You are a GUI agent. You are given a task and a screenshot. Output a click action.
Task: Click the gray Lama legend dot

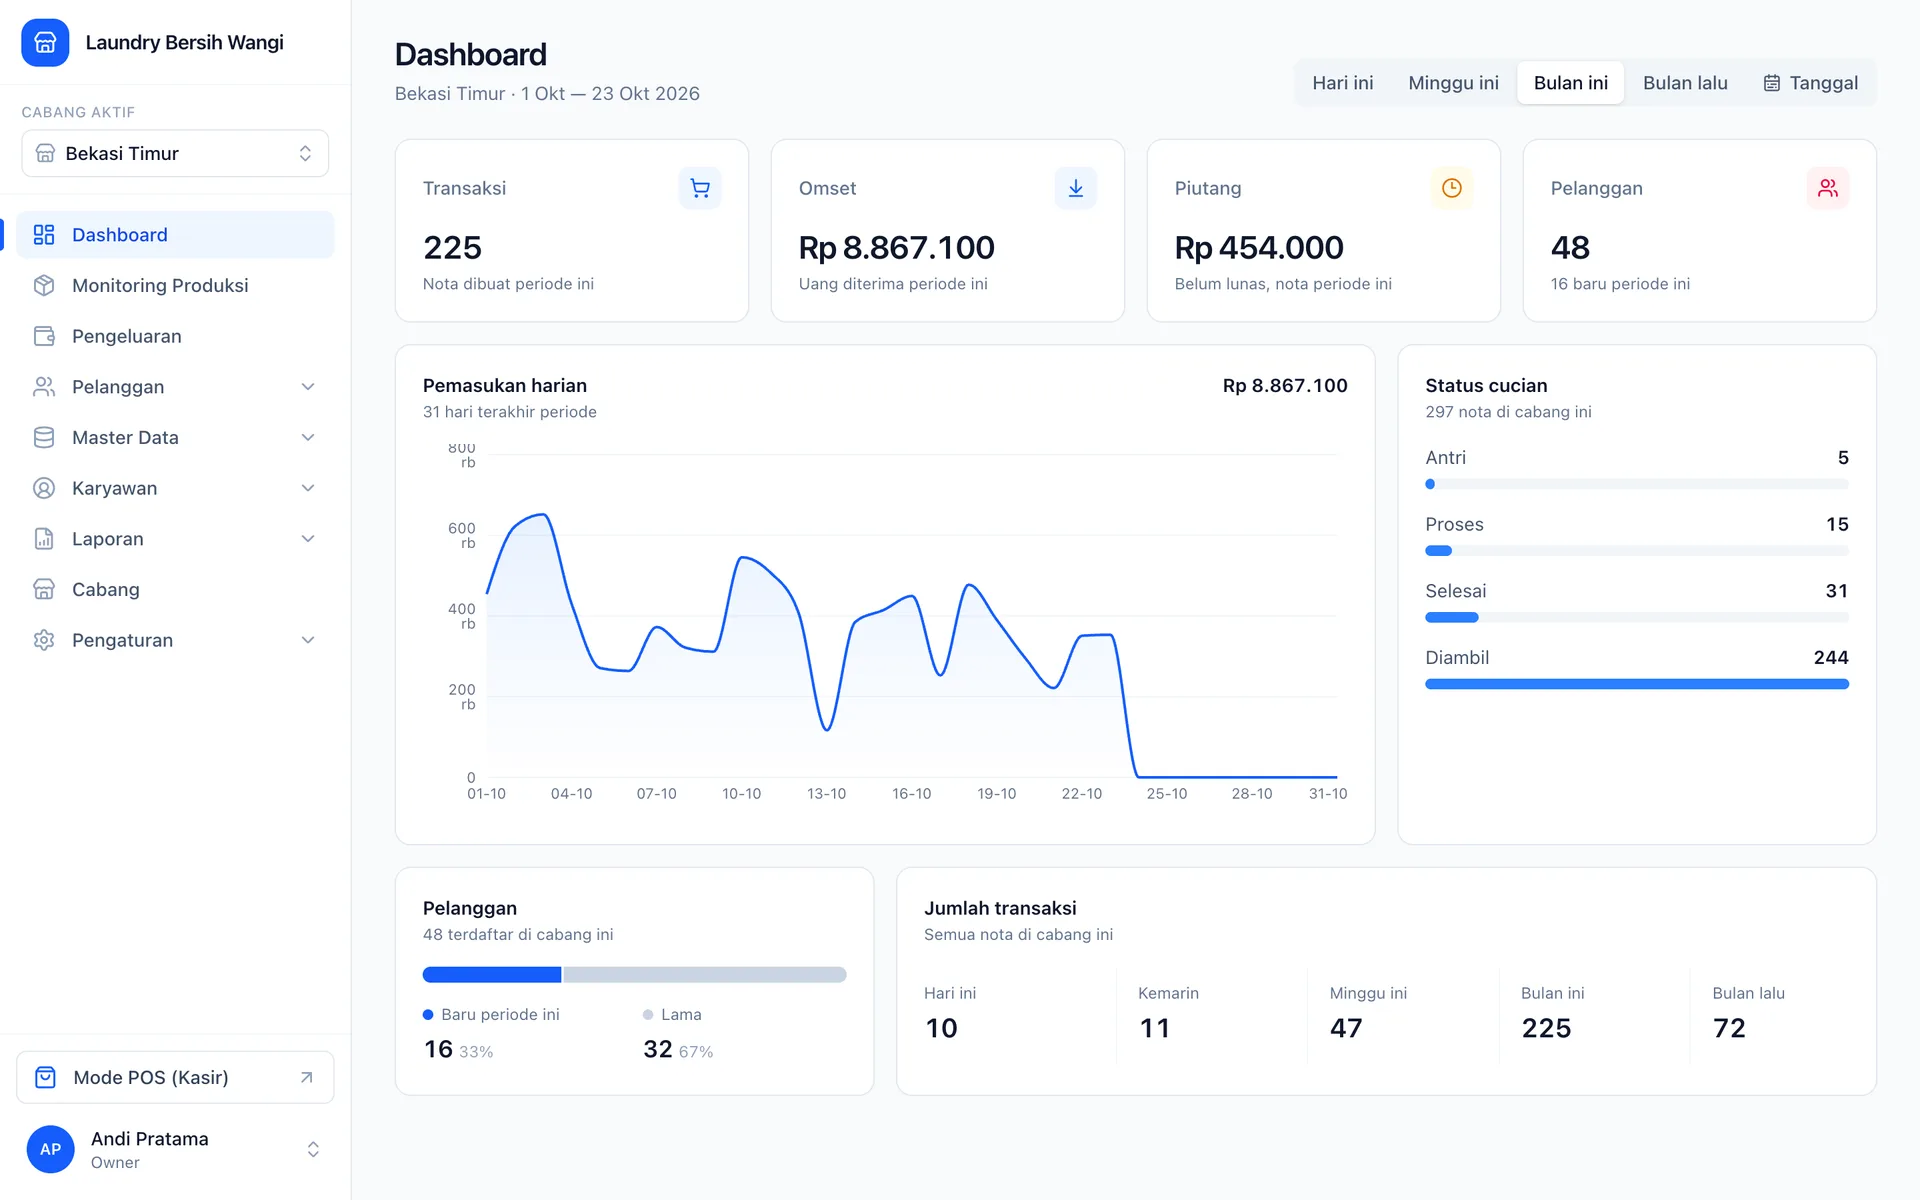pos(648,1014)
